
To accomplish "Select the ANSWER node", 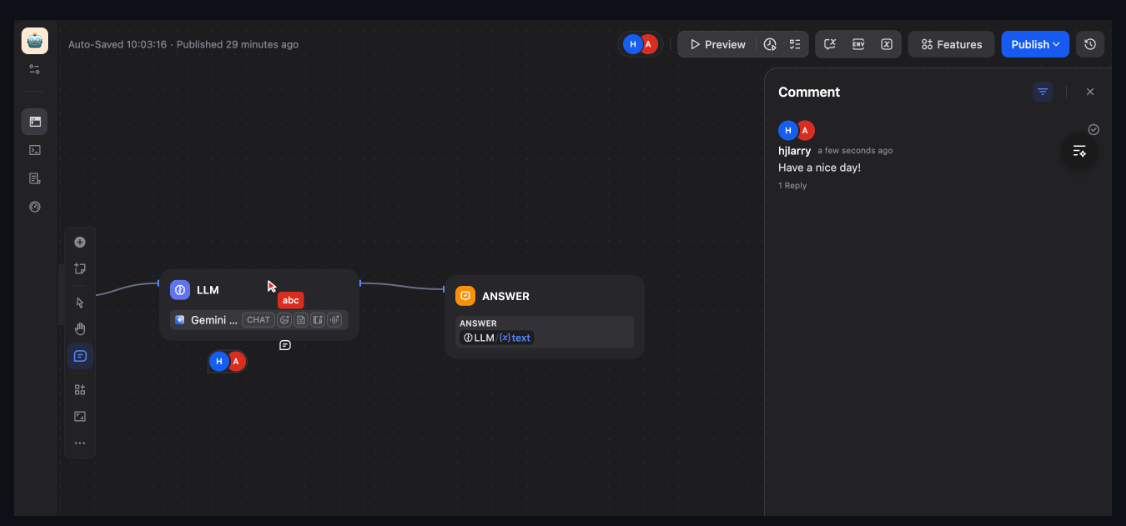I will (544, 296).
